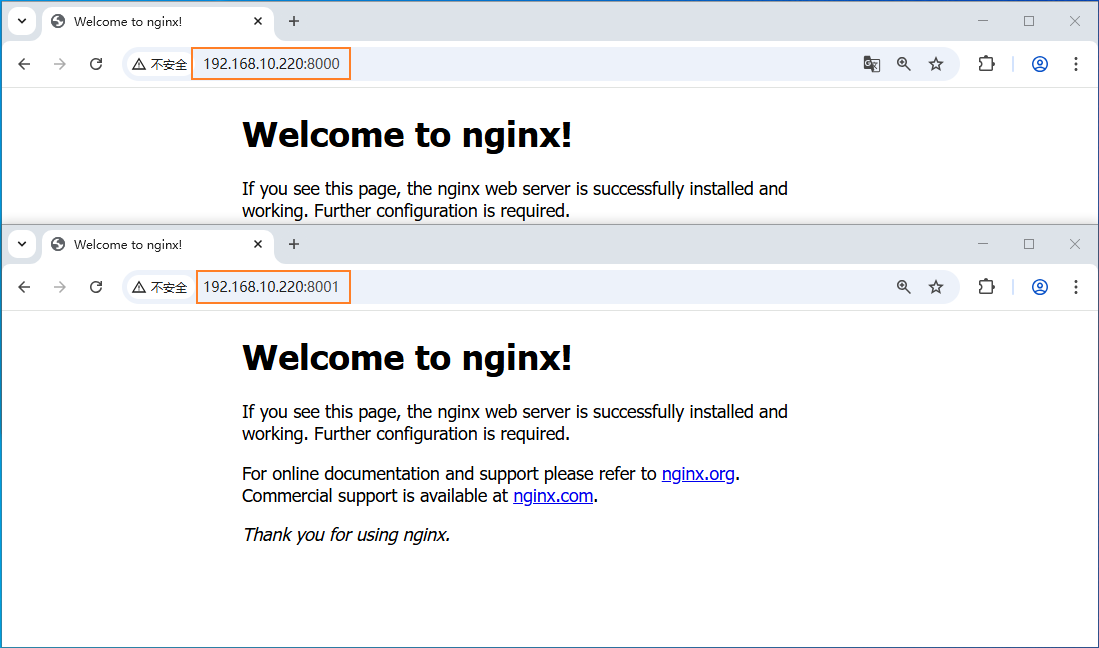The image size is (1099, 648).
Task: Bookmark the 192.168.10.220:8001 page with star
Action: (x=936, y=287)
